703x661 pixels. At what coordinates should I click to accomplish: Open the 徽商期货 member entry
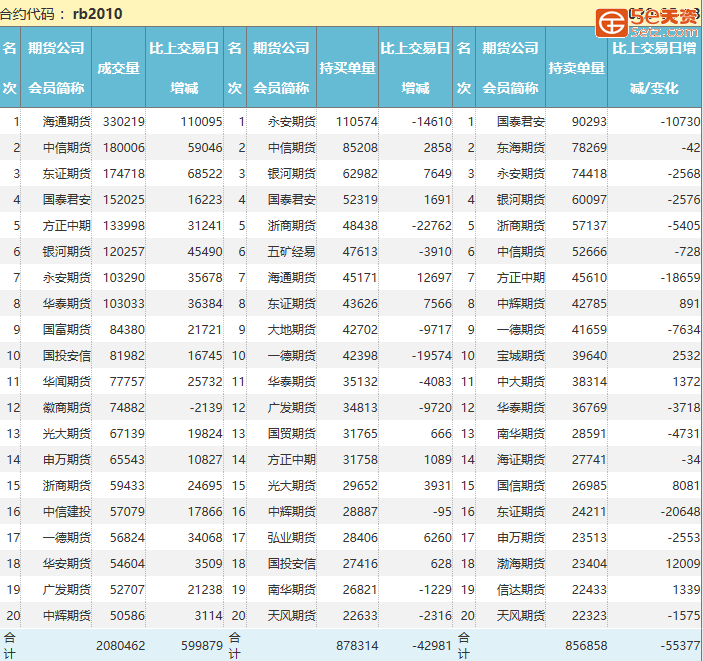[66, 407]
